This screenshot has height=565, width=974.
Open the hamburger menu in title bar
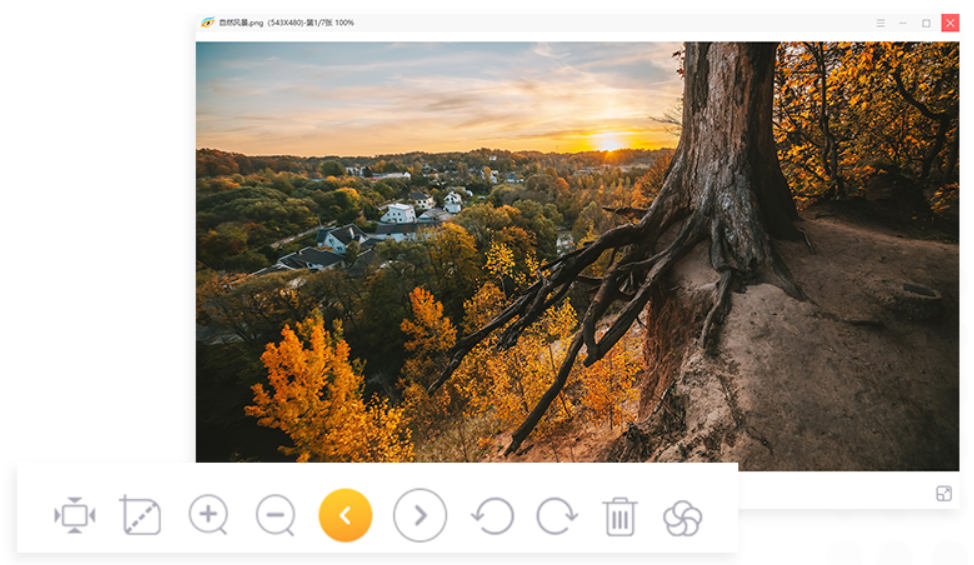point(881,23)
